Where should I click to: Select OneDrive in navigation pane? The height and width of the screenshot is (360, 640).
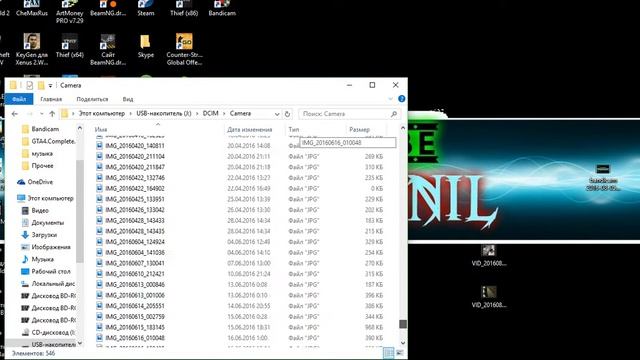coord(35,182)
